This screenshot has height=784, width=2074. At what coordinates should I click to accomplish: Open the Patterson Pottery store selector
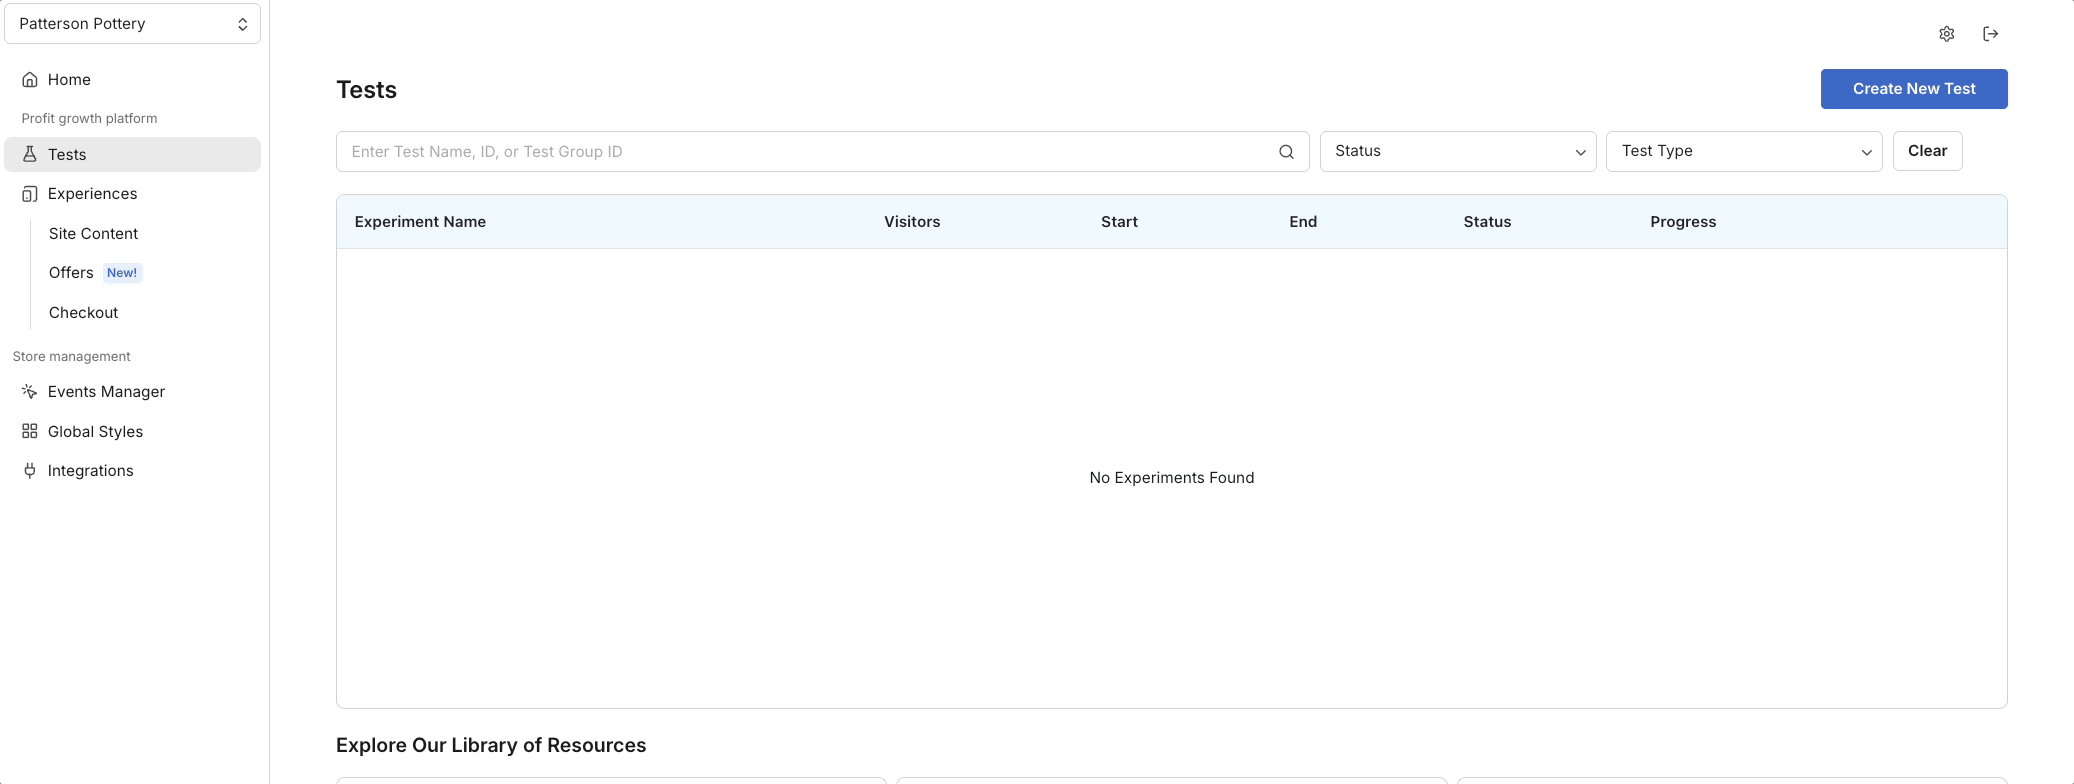tap(132, 24)
